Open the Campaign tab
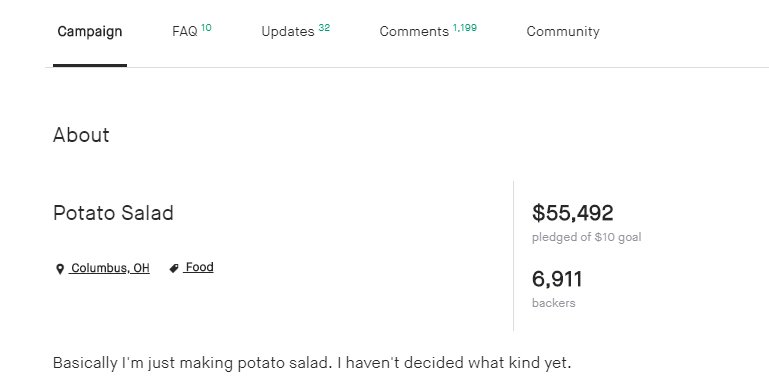 pos(90,31)
